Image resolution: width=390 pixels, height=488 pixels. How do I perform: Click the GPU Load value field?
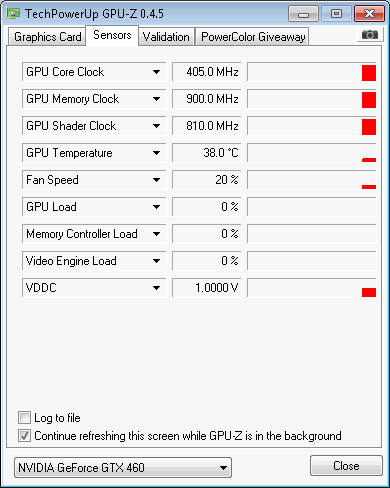[x=206, y=207]
